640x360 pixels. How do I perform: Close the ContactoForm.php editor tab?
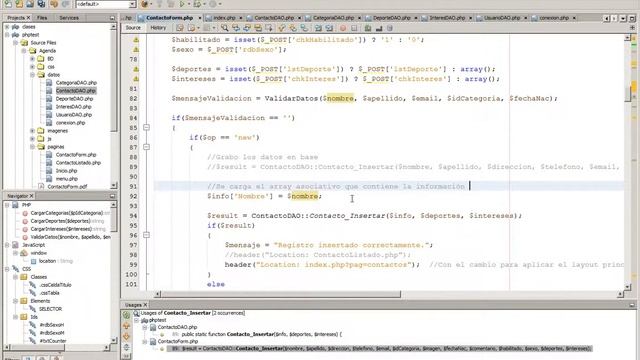[x=200, y=18]
